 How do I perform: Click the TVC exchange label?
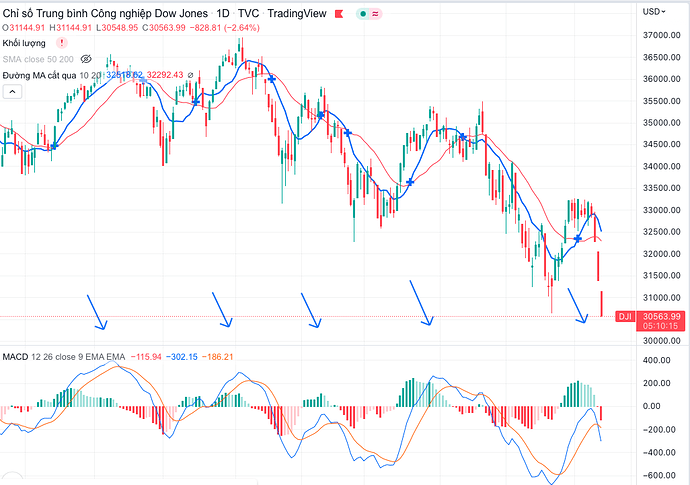(x=248, y=14)
